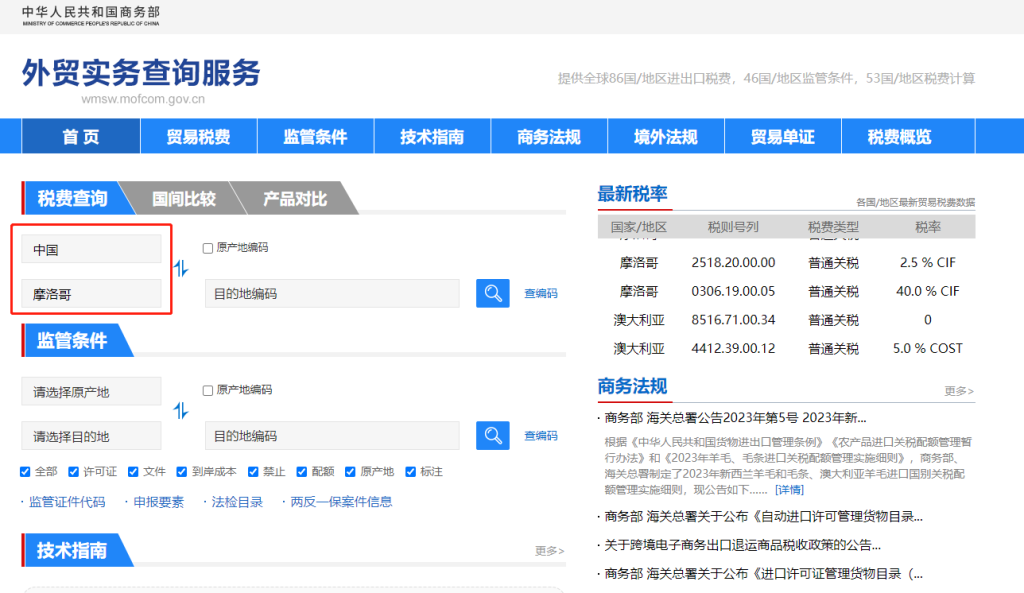This screenshot has width=1024, height=593.
Task: Switch to the 国间比较 tab
Action: [184, 199]
